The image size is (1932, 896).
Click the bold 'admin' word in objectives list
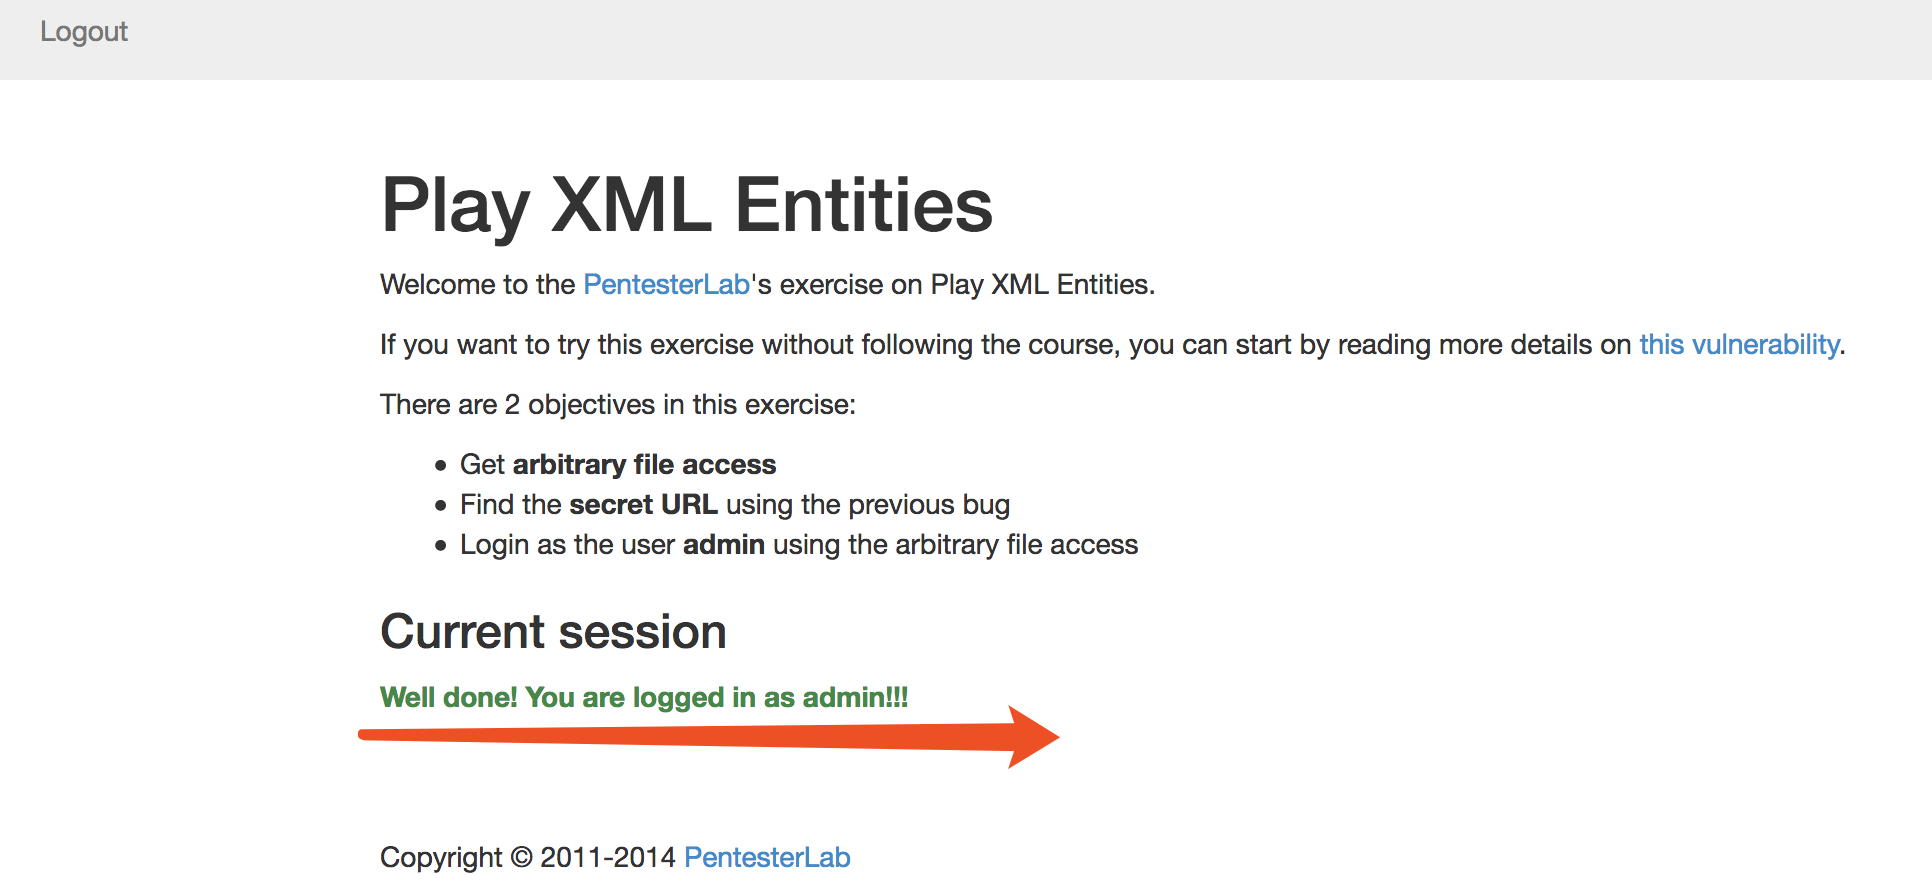(x=724, y=545)
